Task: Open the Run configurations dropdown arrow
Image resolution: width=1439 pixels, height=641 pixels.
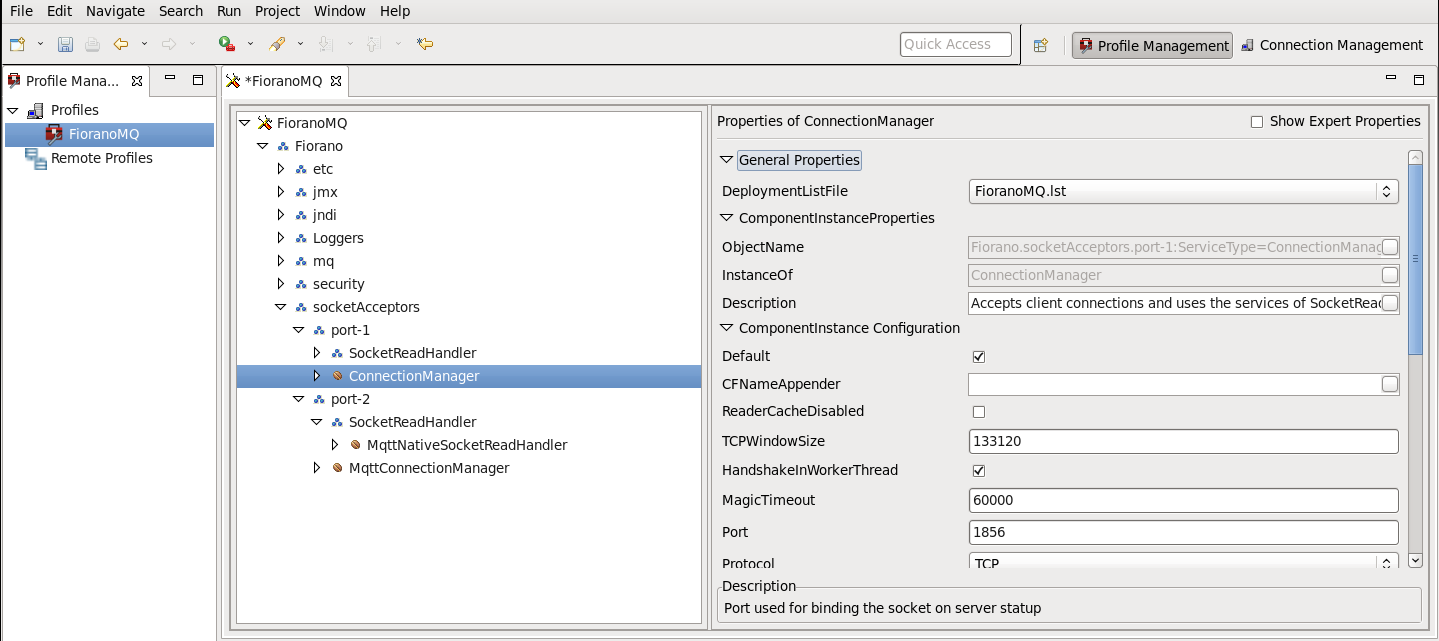Action: pos(250,44)
